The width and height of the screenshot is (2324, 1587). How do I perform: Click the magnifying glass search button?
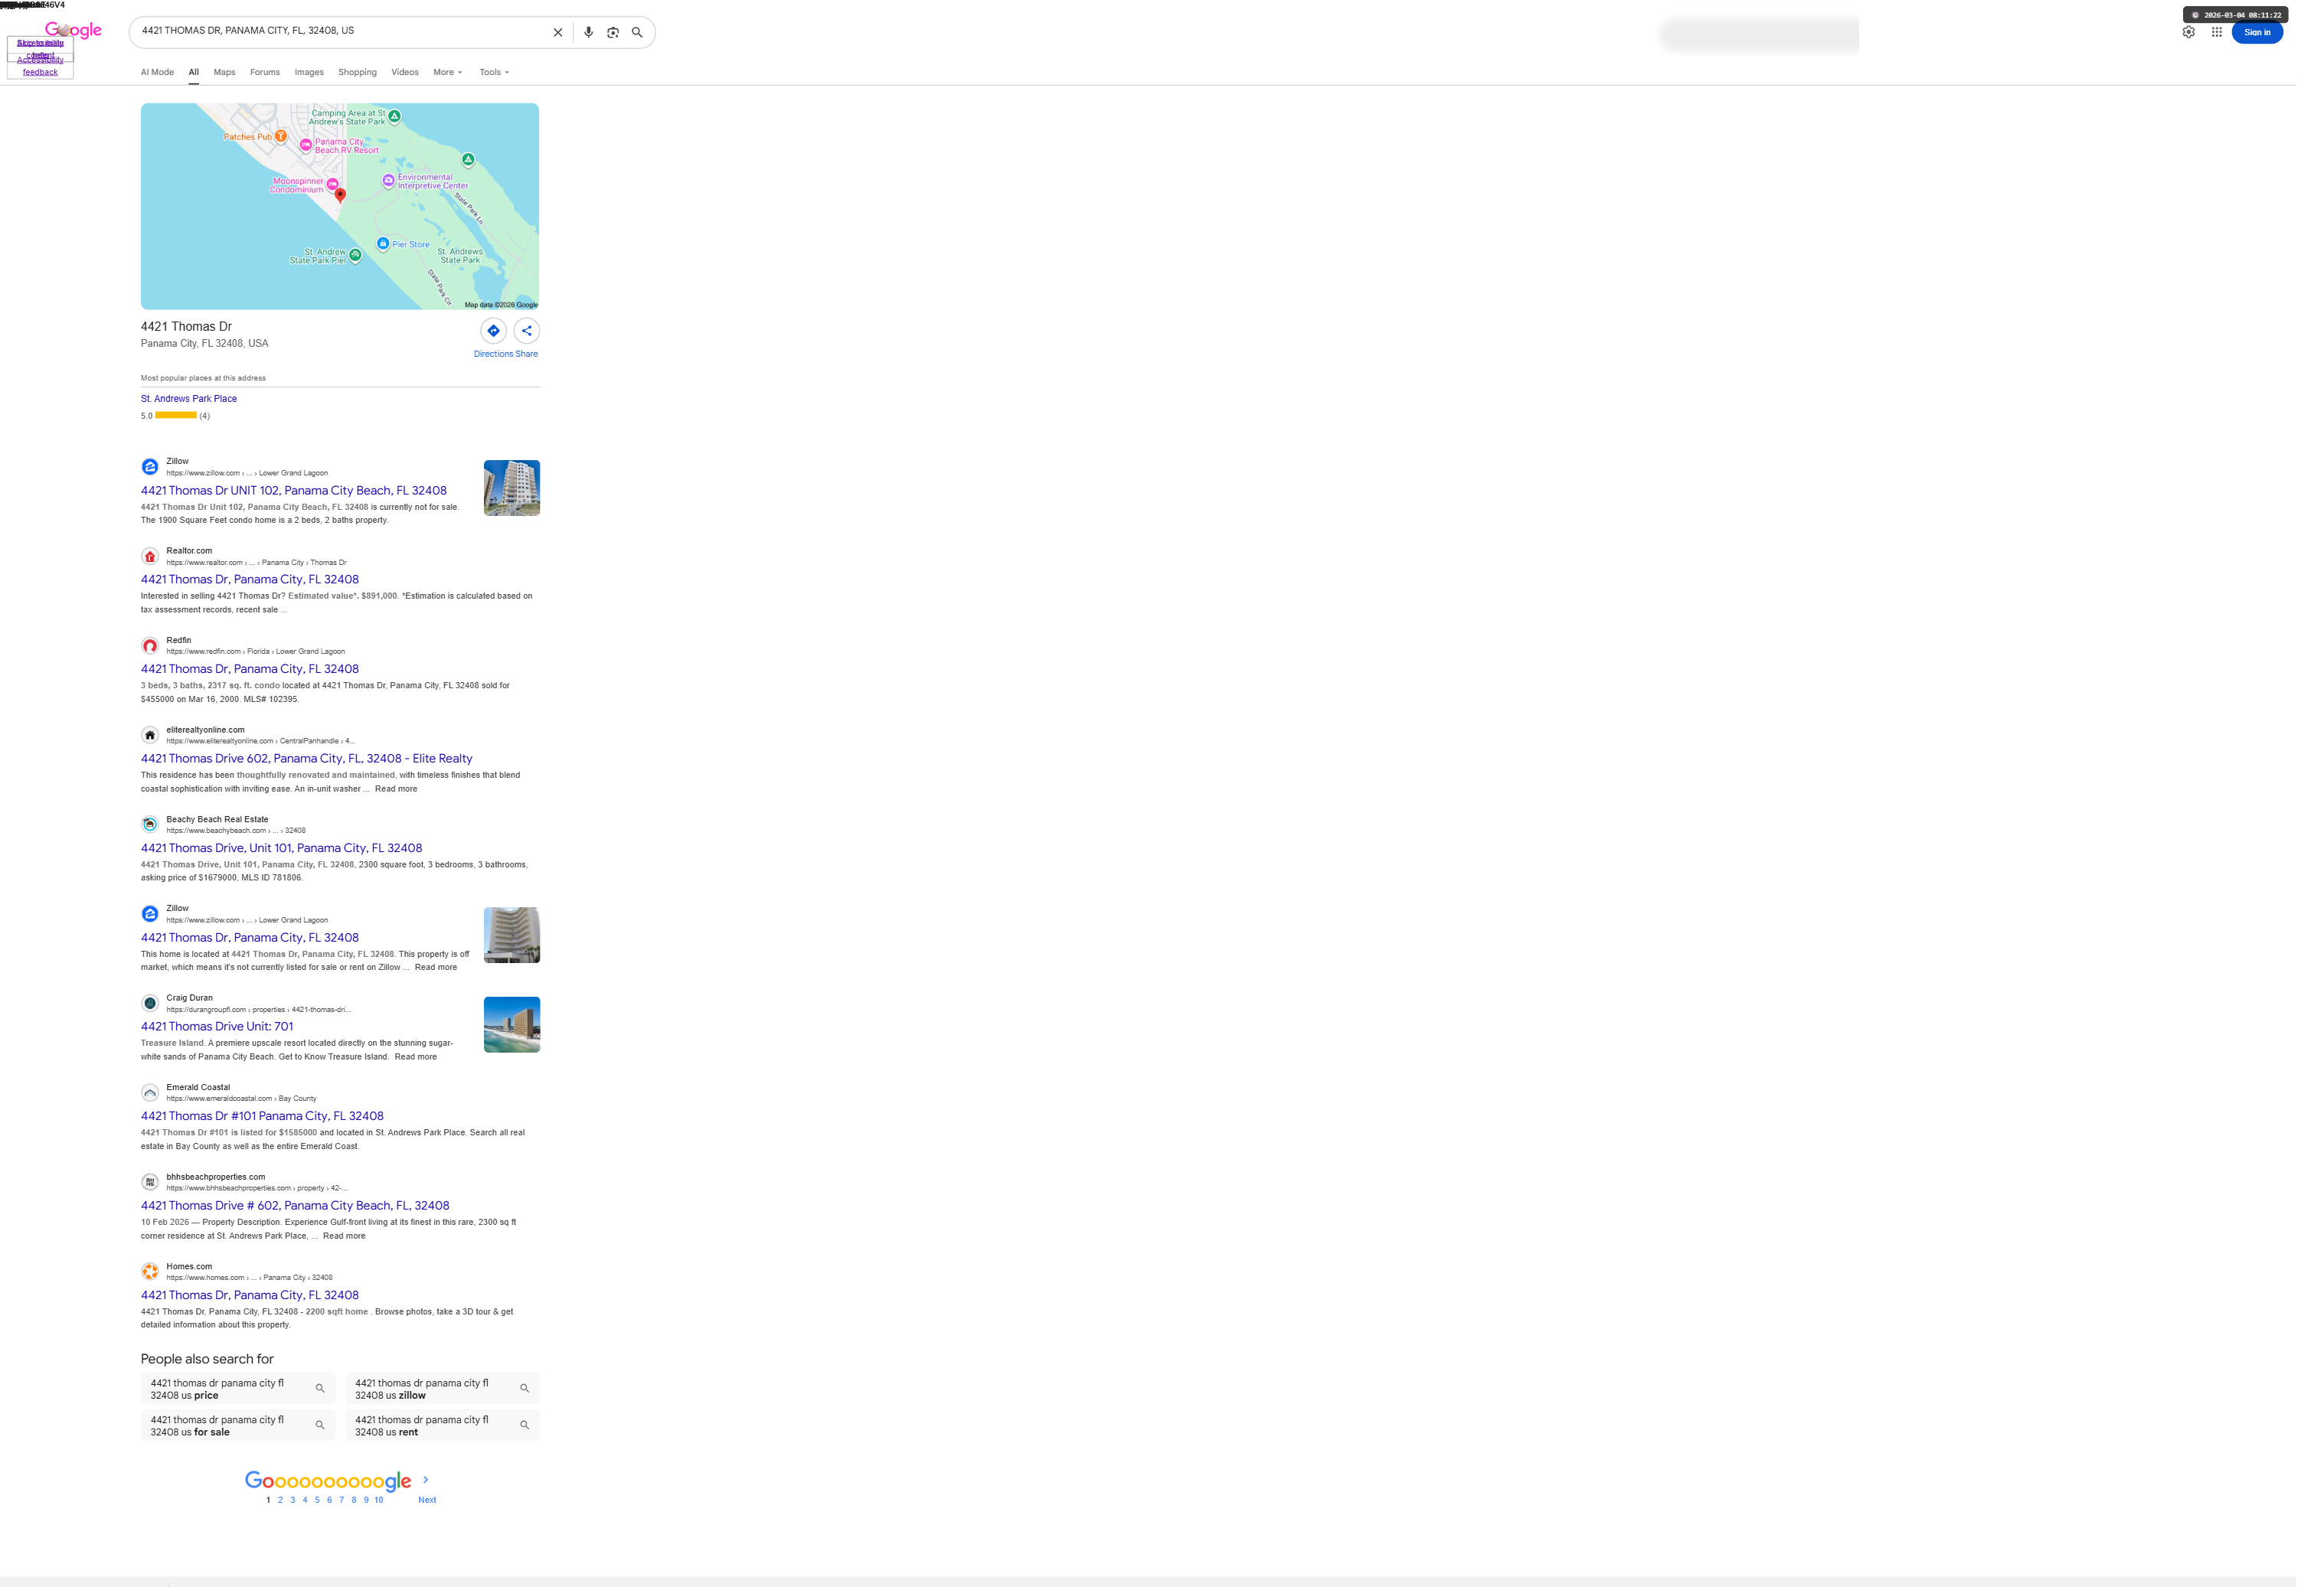[x=637, y=32]
